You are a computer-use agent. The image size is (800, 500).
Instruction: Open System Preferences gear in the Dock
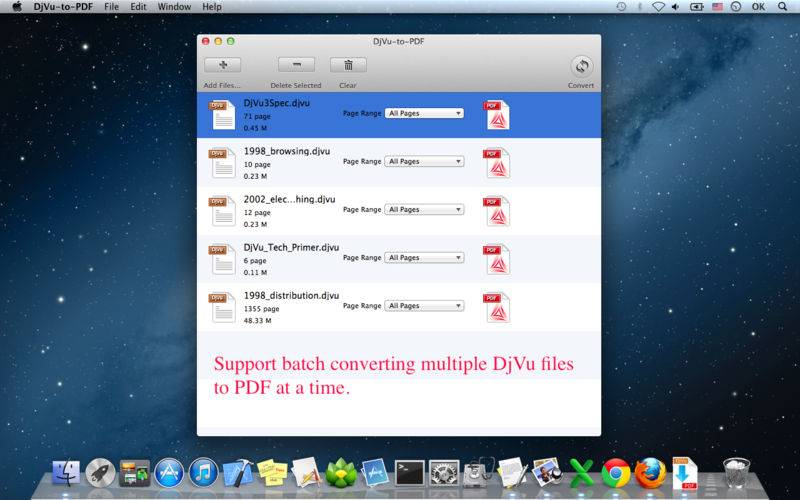tap(443, 473)
